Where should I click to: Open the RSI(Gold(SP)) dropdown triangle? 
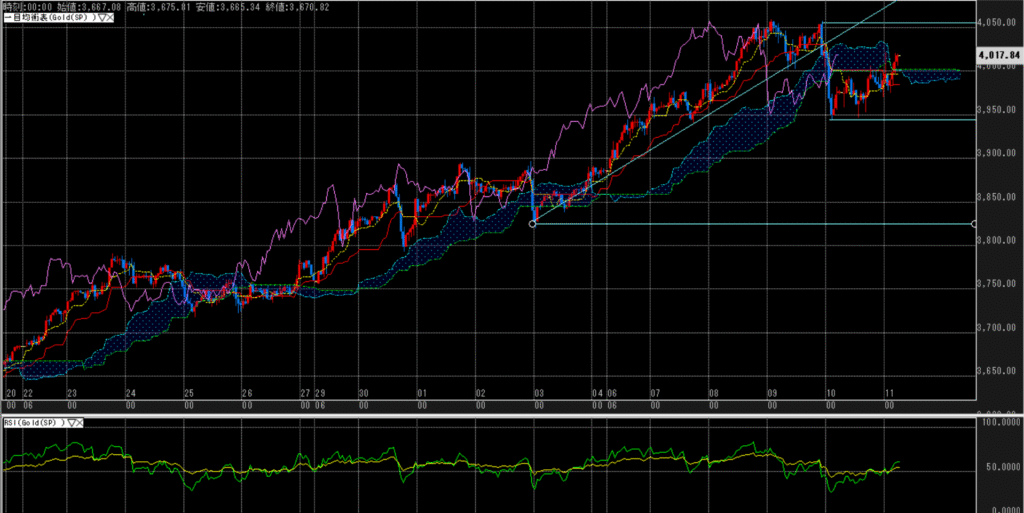coord(70,423)
